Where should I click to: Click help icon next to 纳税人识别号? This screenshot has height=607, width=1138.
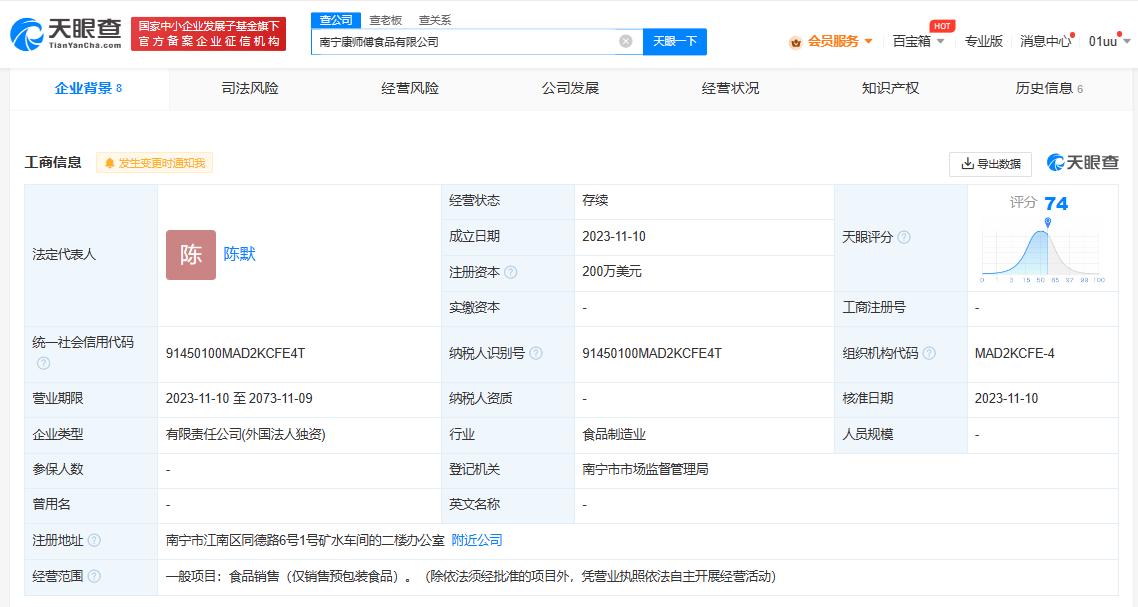click(536, 353)
